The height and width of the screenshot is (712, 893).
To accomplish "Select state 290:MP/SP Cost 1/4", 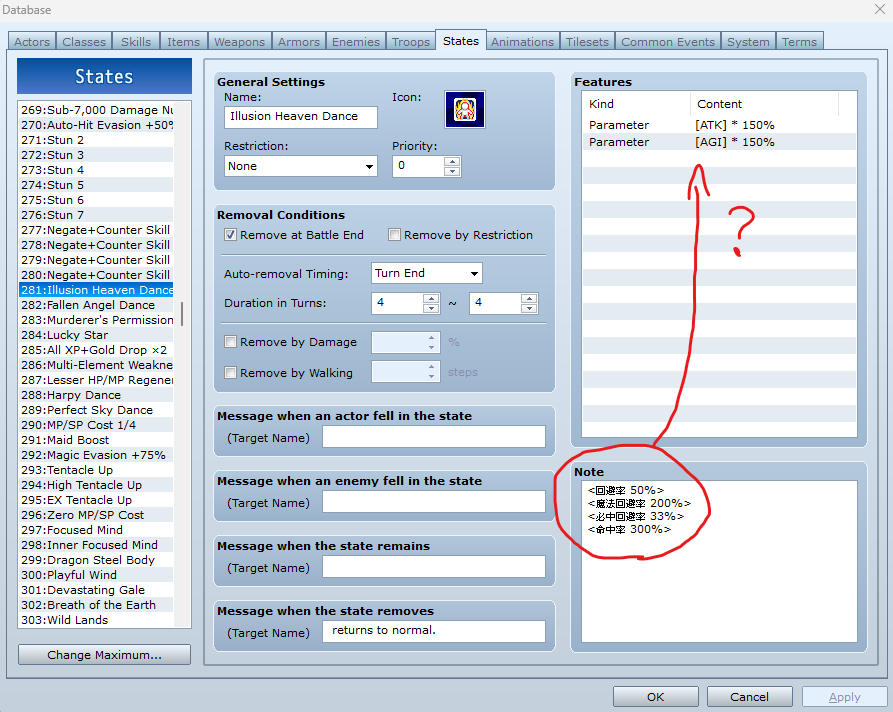I will pyautogui.click(x=96, y=425).
